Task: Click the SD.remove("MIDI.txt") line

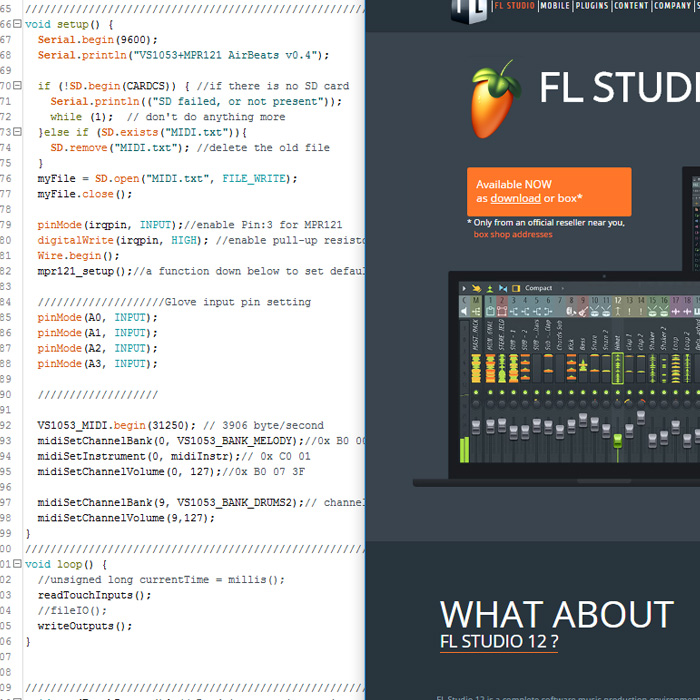Action: click(190, 147)
